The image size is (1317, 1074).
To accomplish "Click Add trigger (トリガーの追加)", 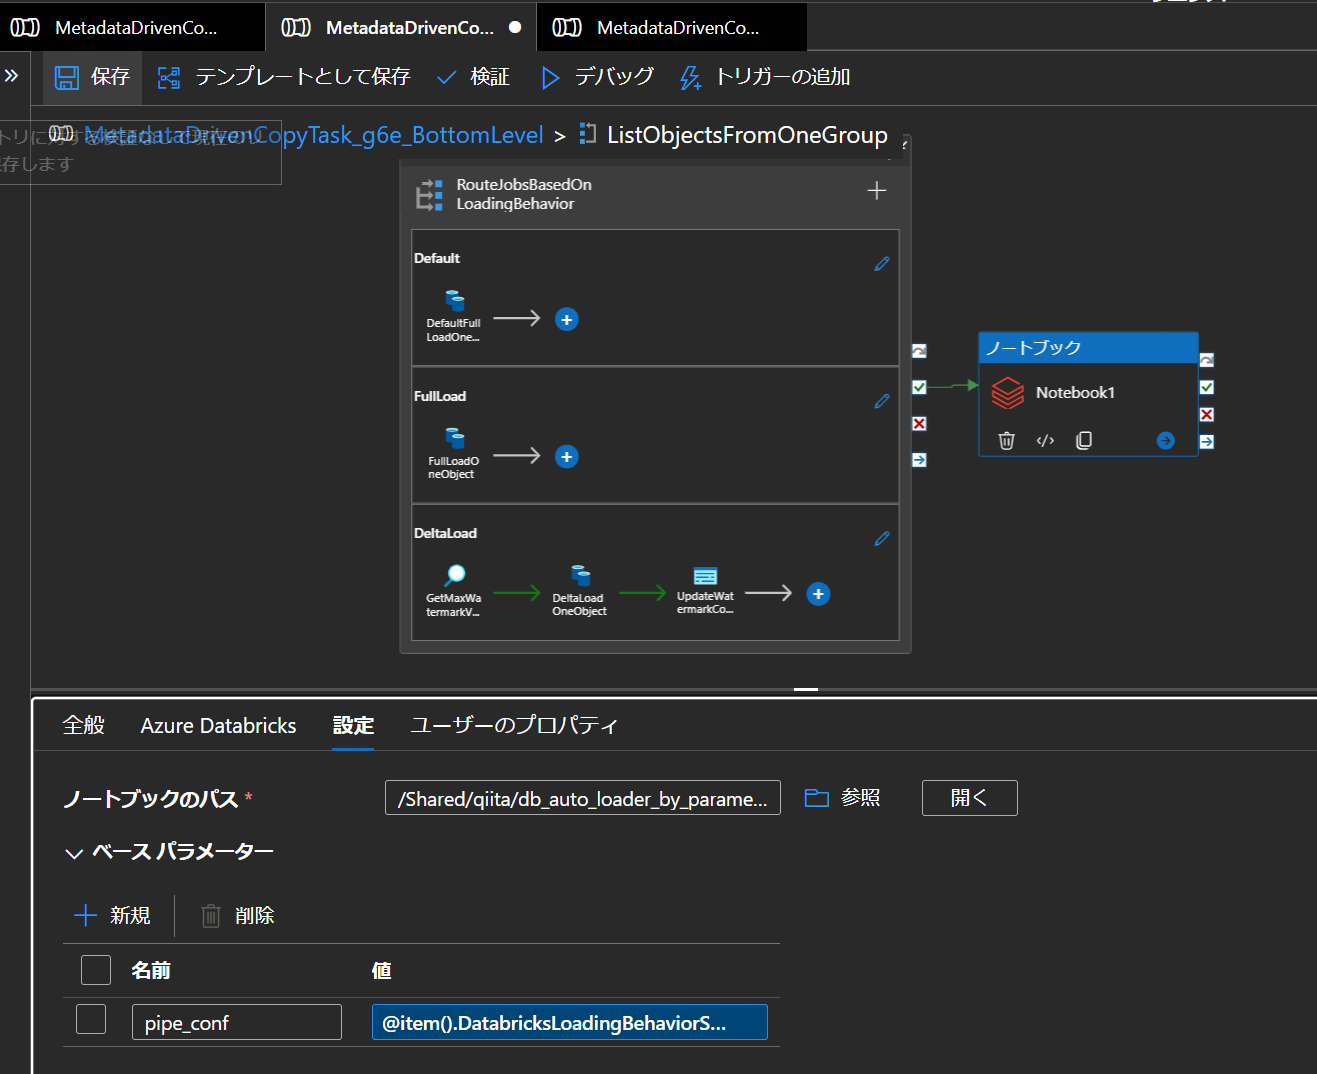I will coord(765,77).
